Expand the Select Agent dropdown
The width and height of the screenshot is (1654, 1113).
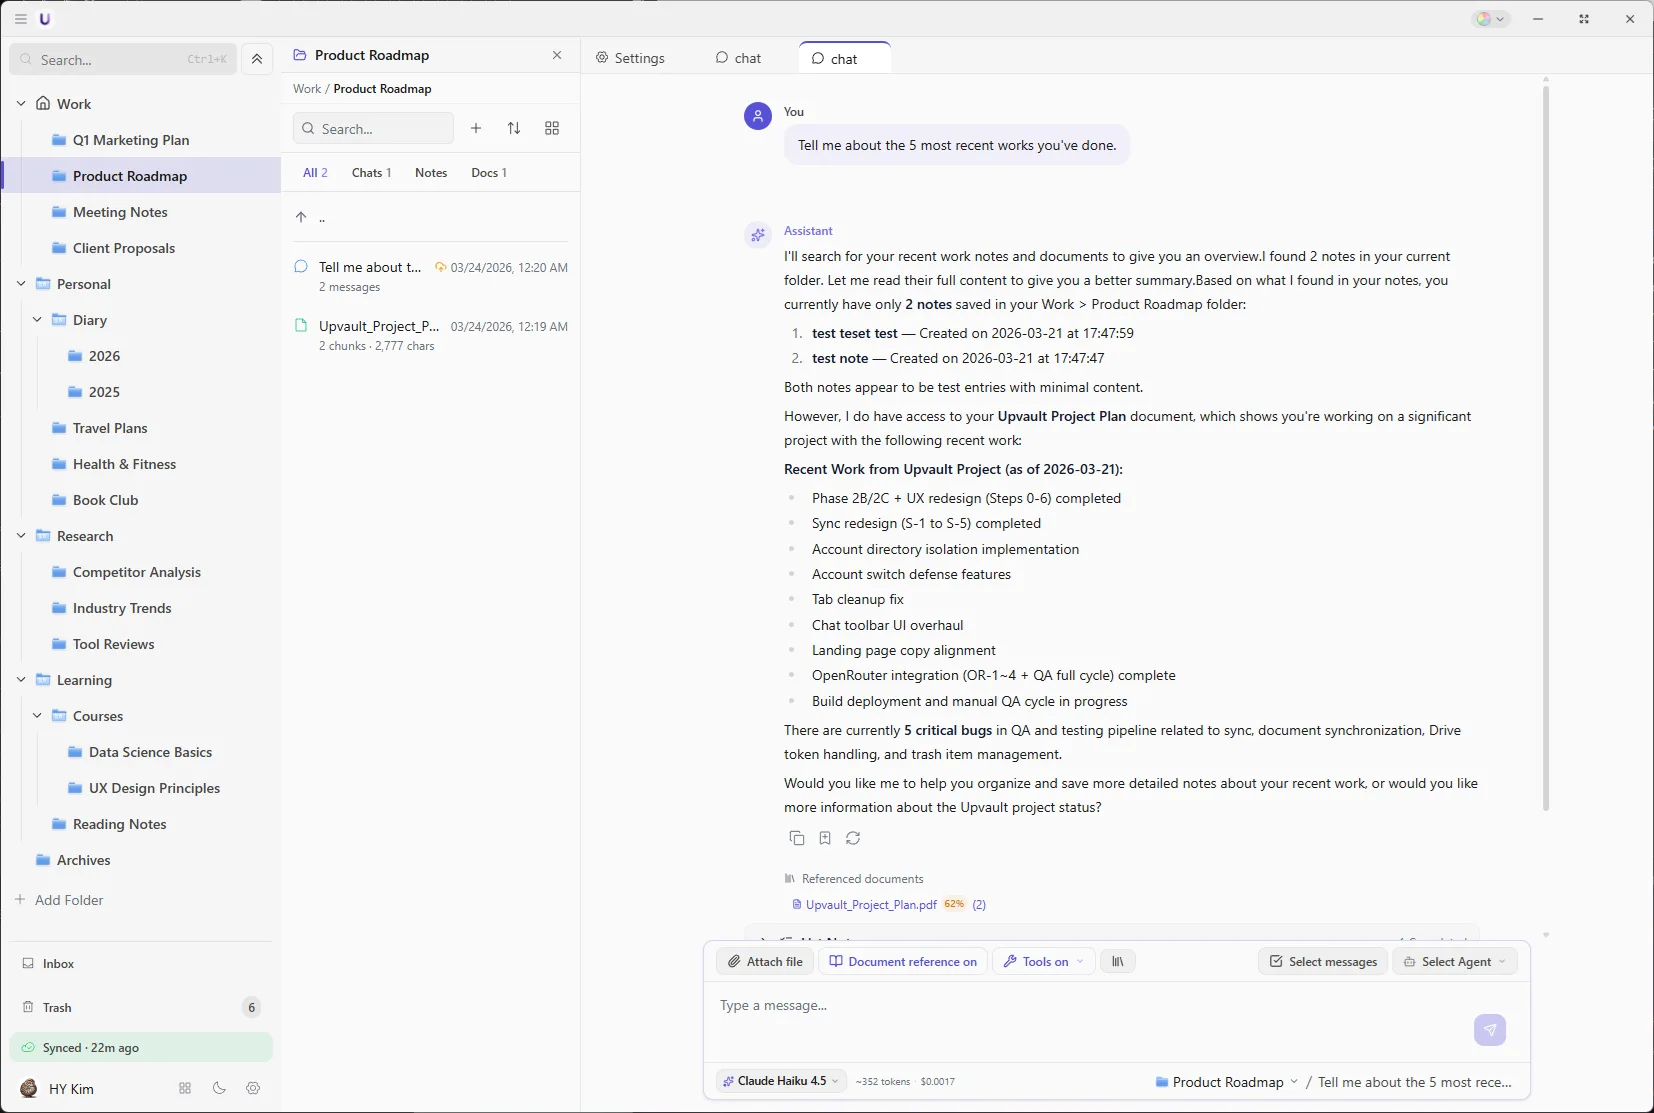coord(1455,961)
